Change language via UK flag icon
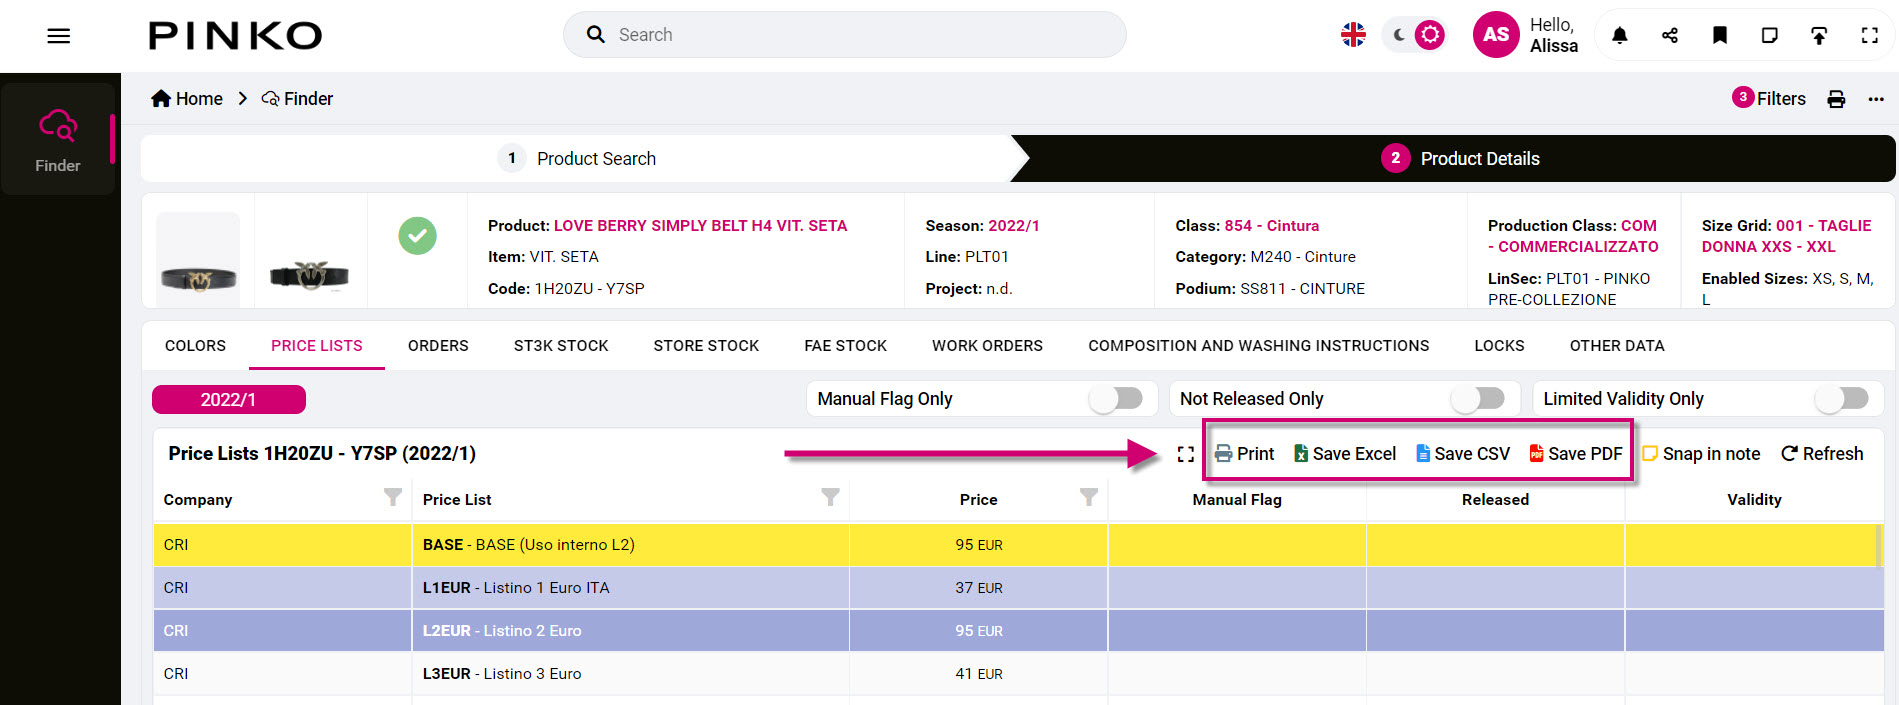The width and height of the screenshot is (1899, 705). (1353, 35)
